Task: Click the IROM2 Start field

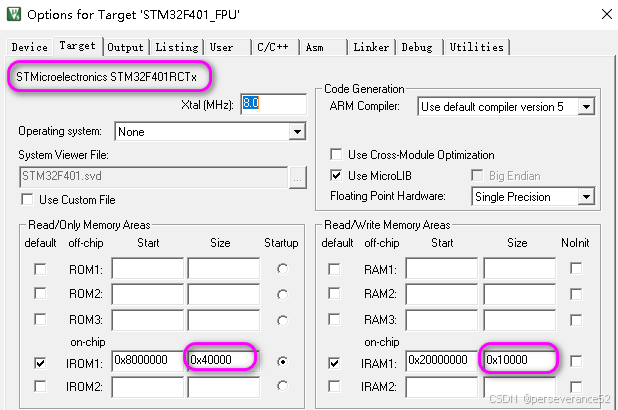Action: [x=148, y=387]
